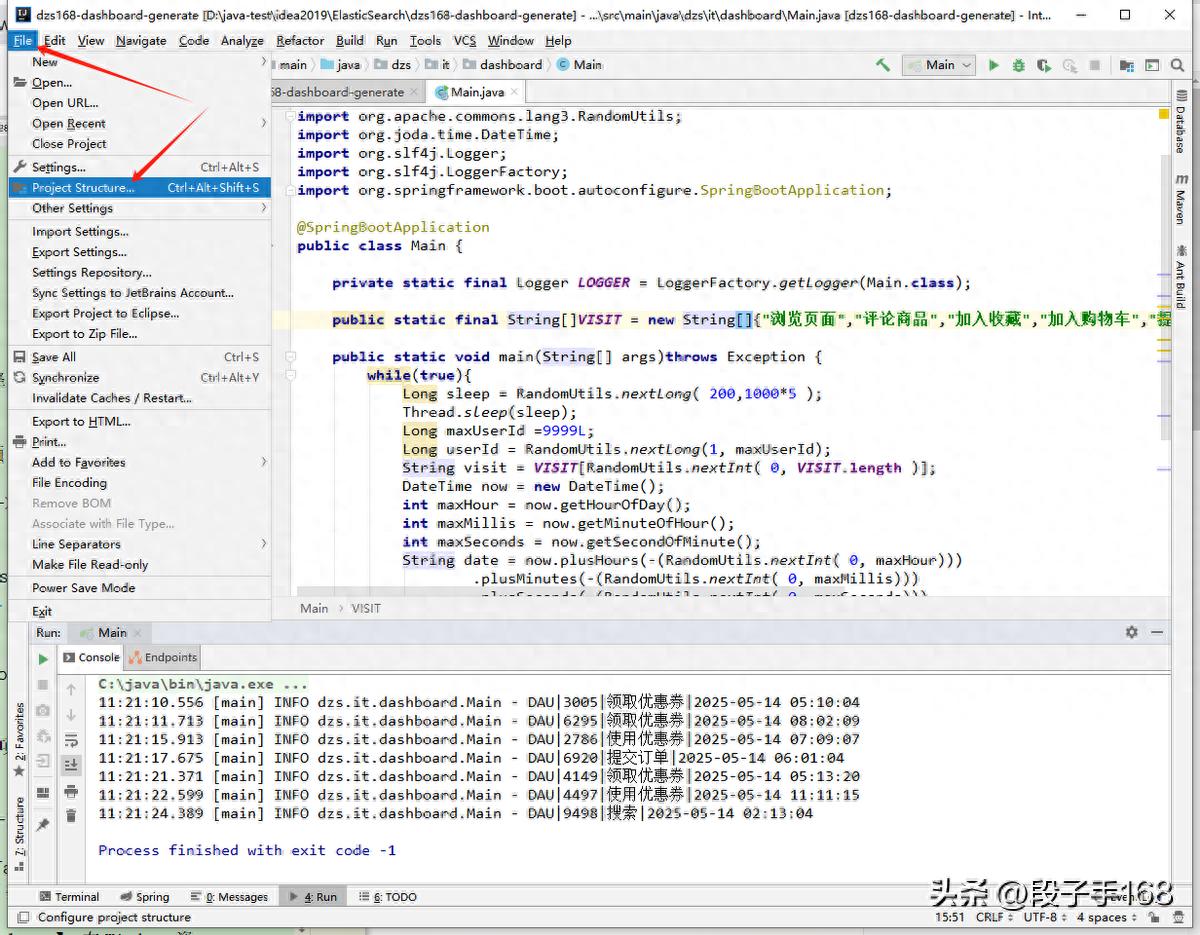Screen dimensions: 1200x935
Task: Open the CRLF line separator selector
Action: tap(993, 917)
